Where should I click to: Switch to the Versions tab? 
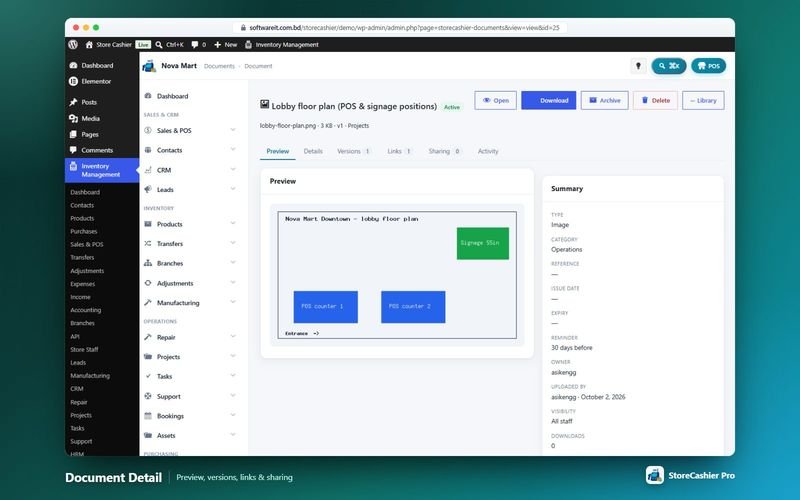353,151
